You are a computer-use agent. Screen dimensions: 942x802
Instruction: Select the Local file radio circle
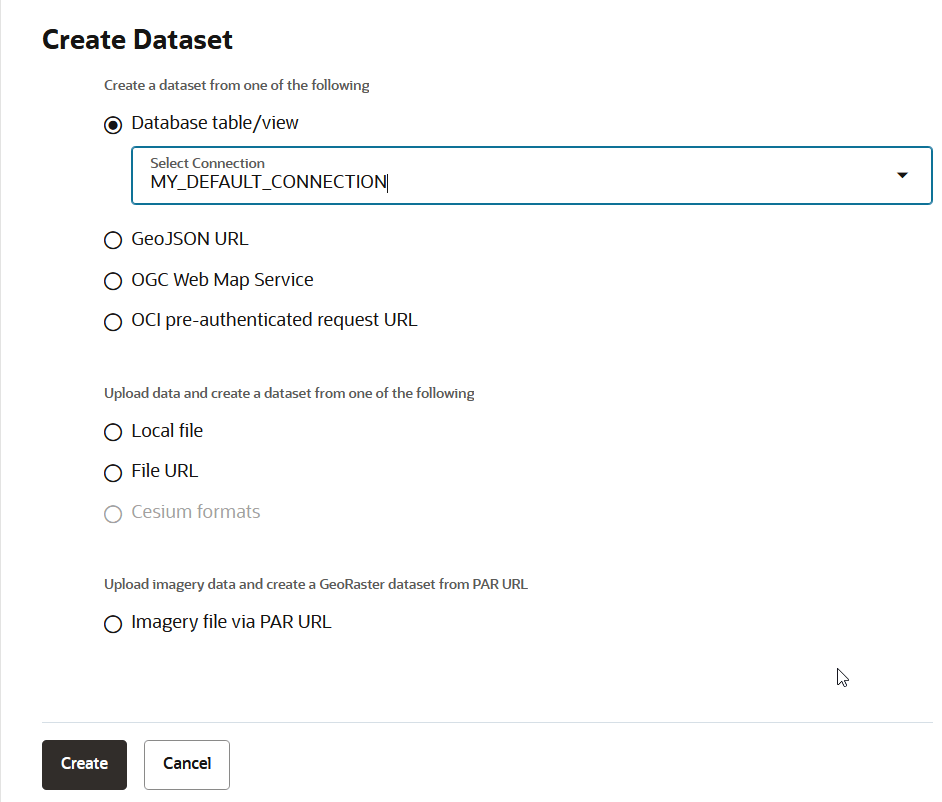point(113,433)
